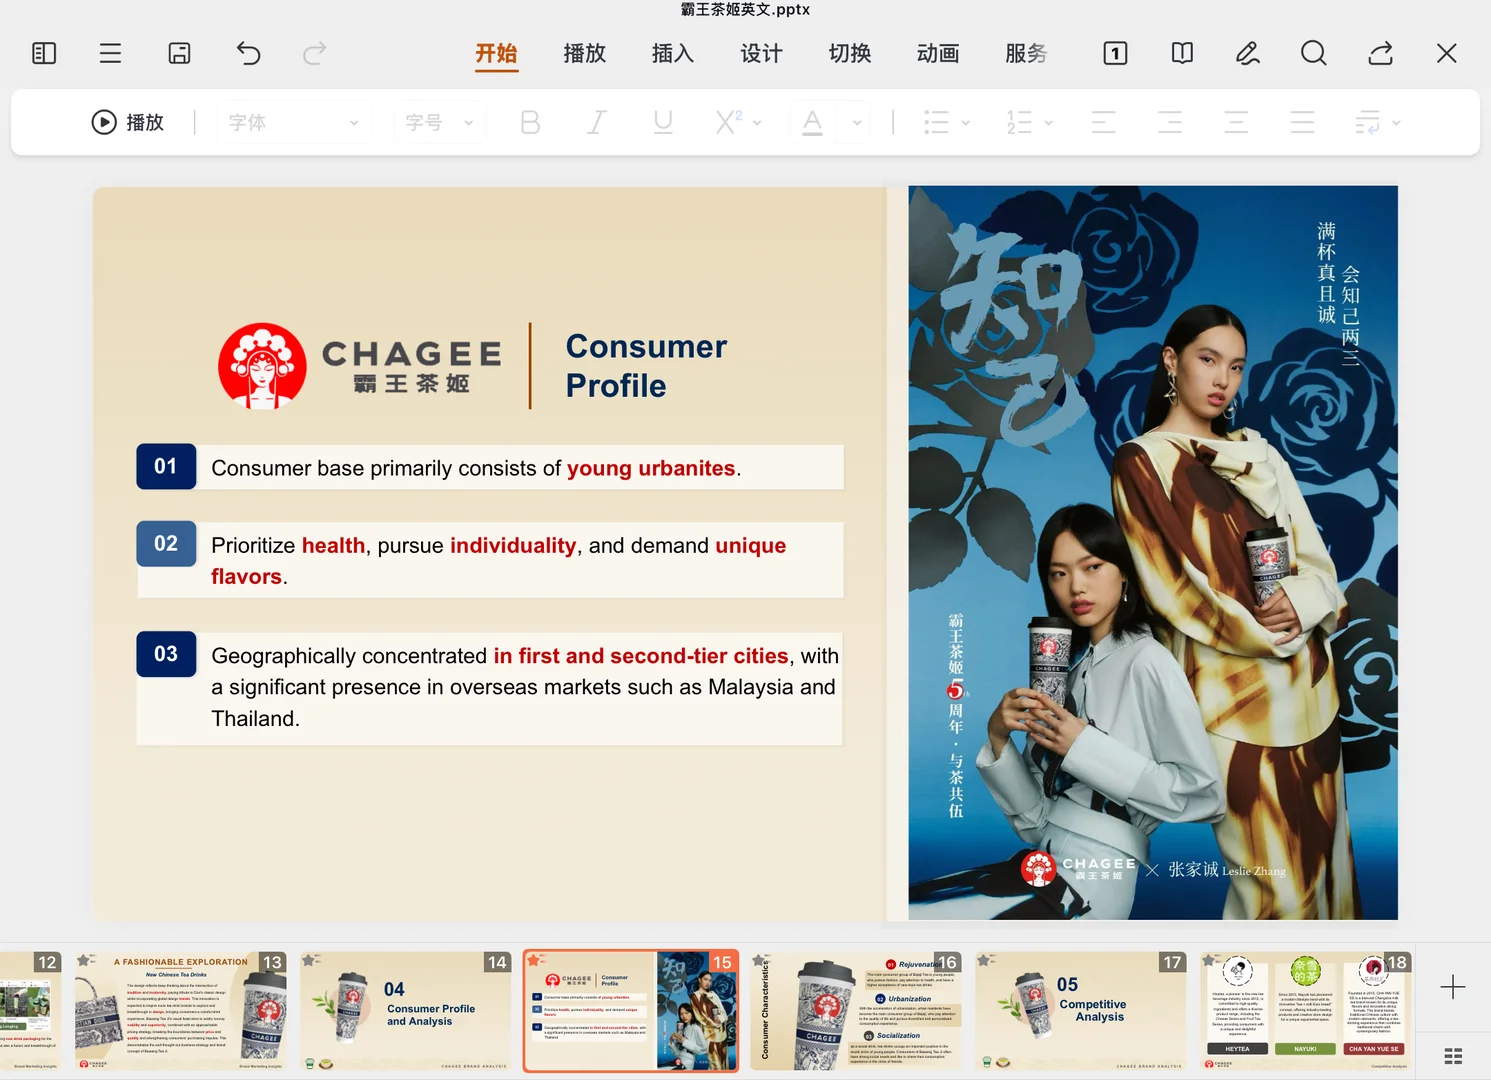
Task: Open the 服务 services tab
Action: click(x=1026, y=53)
